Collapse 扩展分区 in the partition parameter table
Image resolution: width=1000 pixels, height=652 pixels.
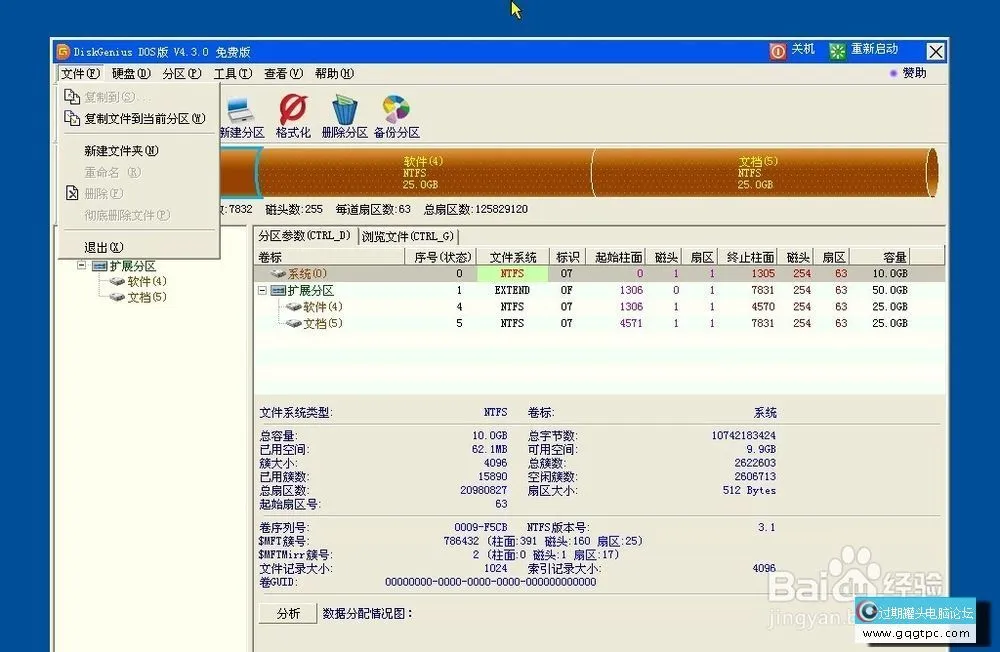pyautogui.click(x=260, y=290)
